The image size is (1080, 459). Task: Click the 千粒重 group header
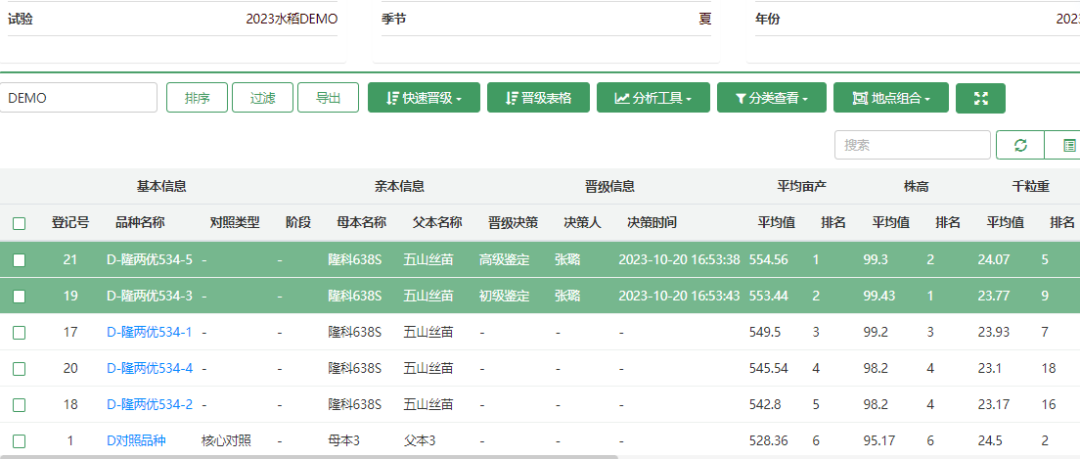point(1030,186)
